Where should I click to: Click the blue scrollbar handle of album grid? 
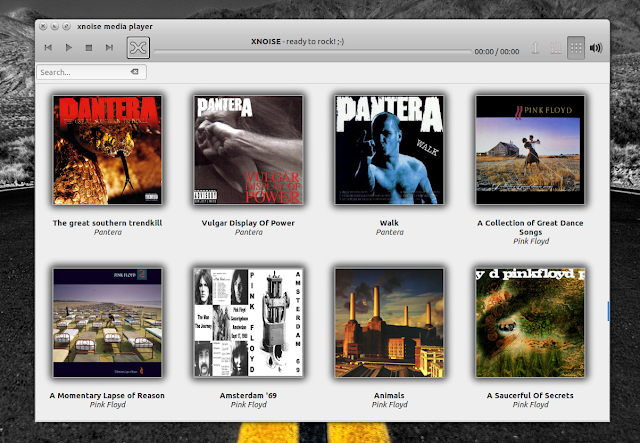608,311
